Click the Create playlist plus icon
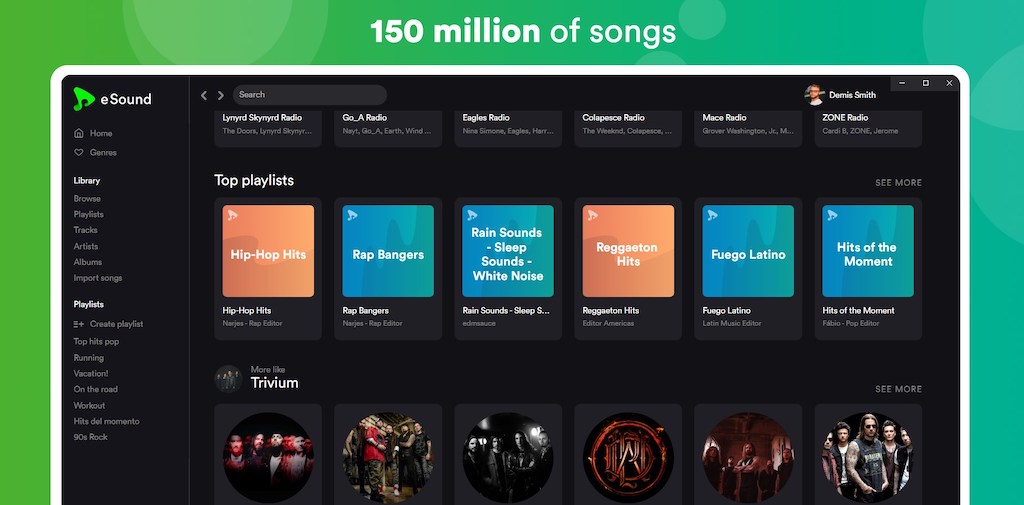 79,324
